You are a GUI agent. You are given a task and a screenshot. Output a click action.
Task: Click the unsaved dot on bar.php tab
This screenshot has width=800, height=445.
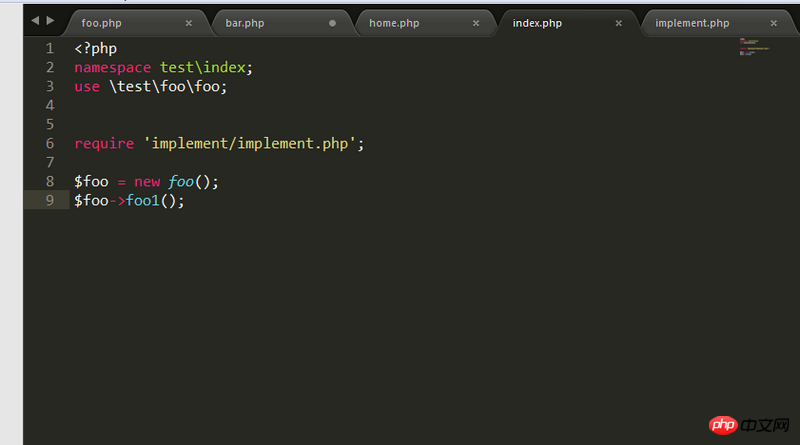pyautogui.click(x=332, y=23)
